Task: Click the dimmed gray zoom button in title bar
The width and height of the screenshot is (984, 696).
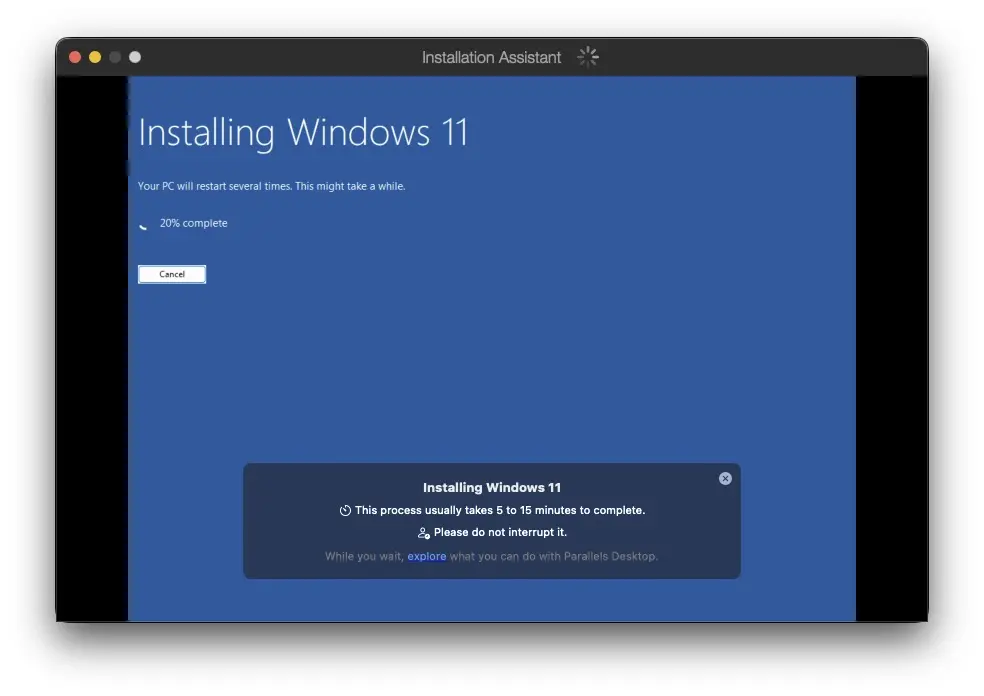Action: (x=115, y=57)
